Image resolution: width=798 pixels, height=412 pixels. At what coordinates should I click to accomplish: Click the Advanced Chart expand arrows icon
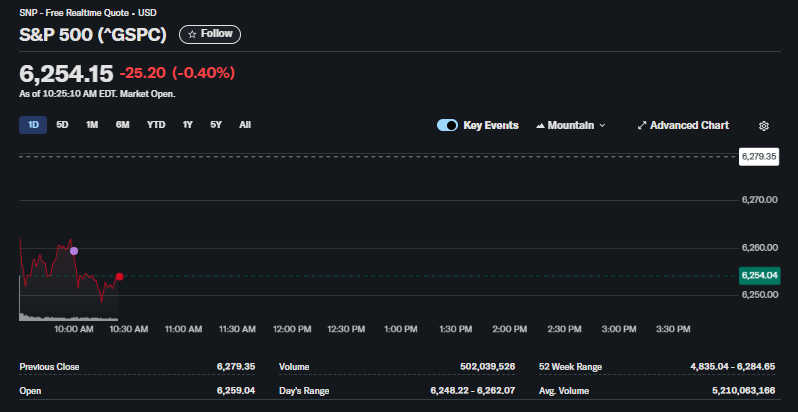coord(642,125)
